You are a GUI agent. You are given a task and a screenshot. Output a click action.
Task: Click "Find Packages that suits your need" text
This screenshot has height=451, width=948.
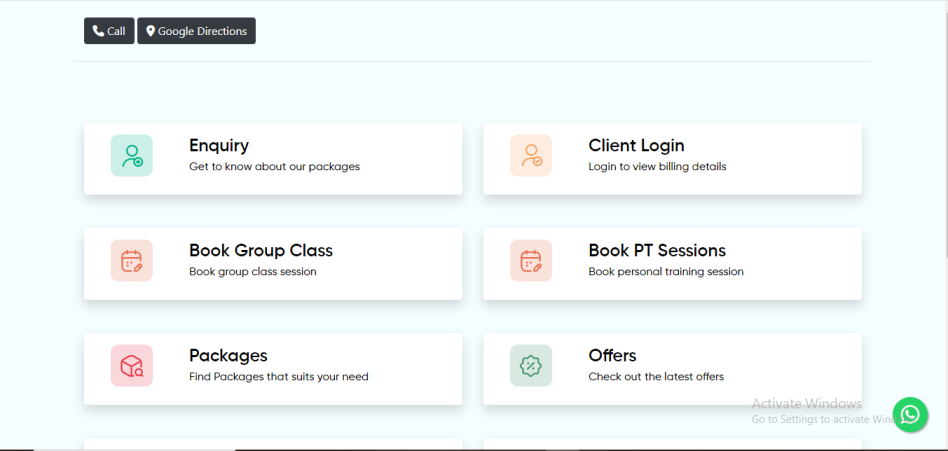click(279, 377)
